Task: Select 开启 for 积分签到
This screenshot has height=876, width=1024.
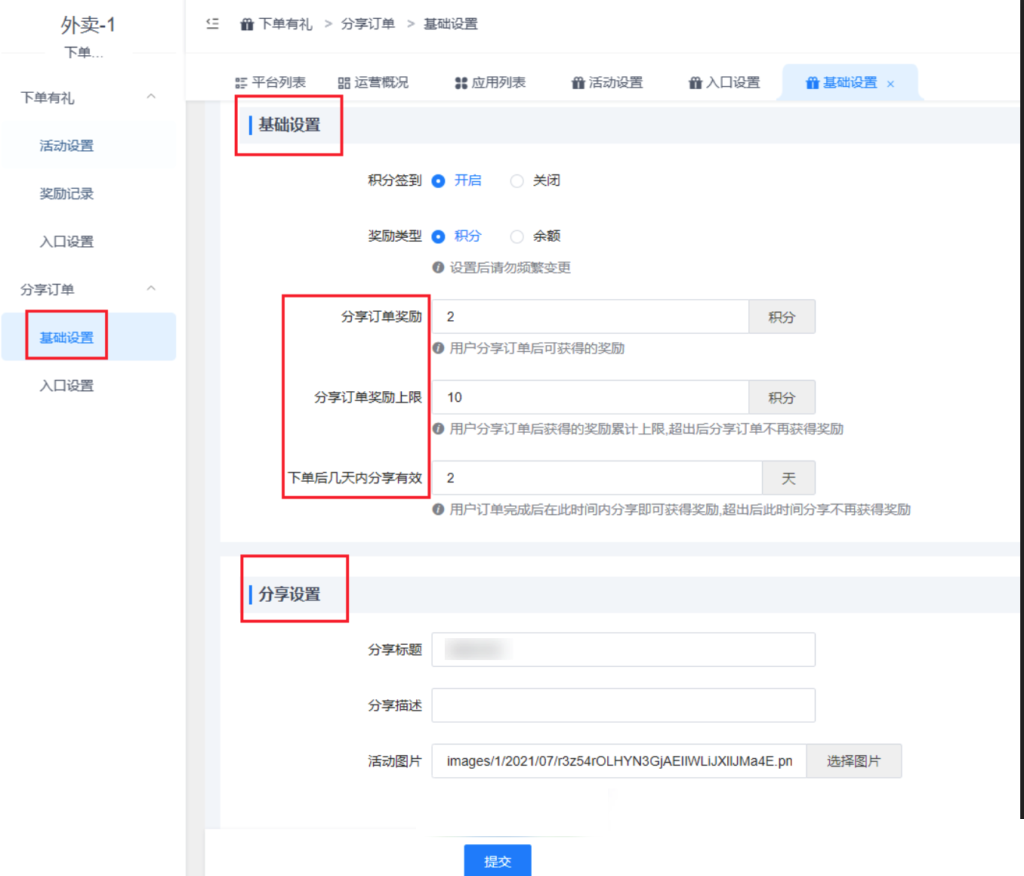Action: click(x=438, y=181)
